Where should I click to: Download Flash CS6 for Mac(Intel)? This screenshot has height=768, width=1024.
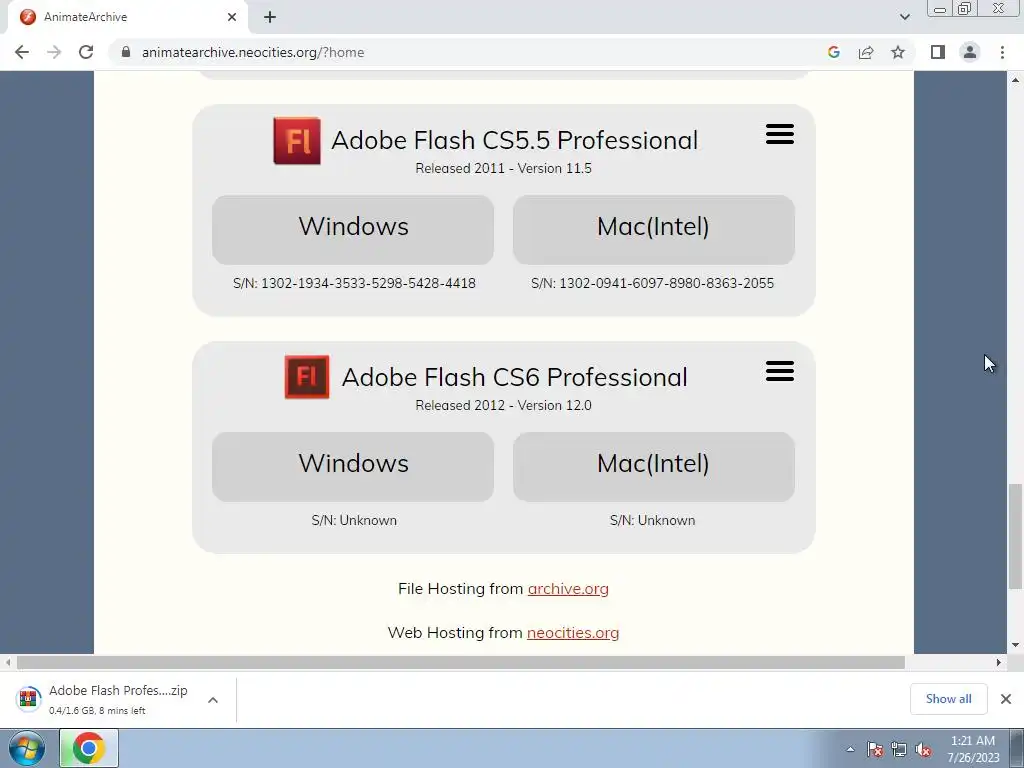[x=654, y=467]
